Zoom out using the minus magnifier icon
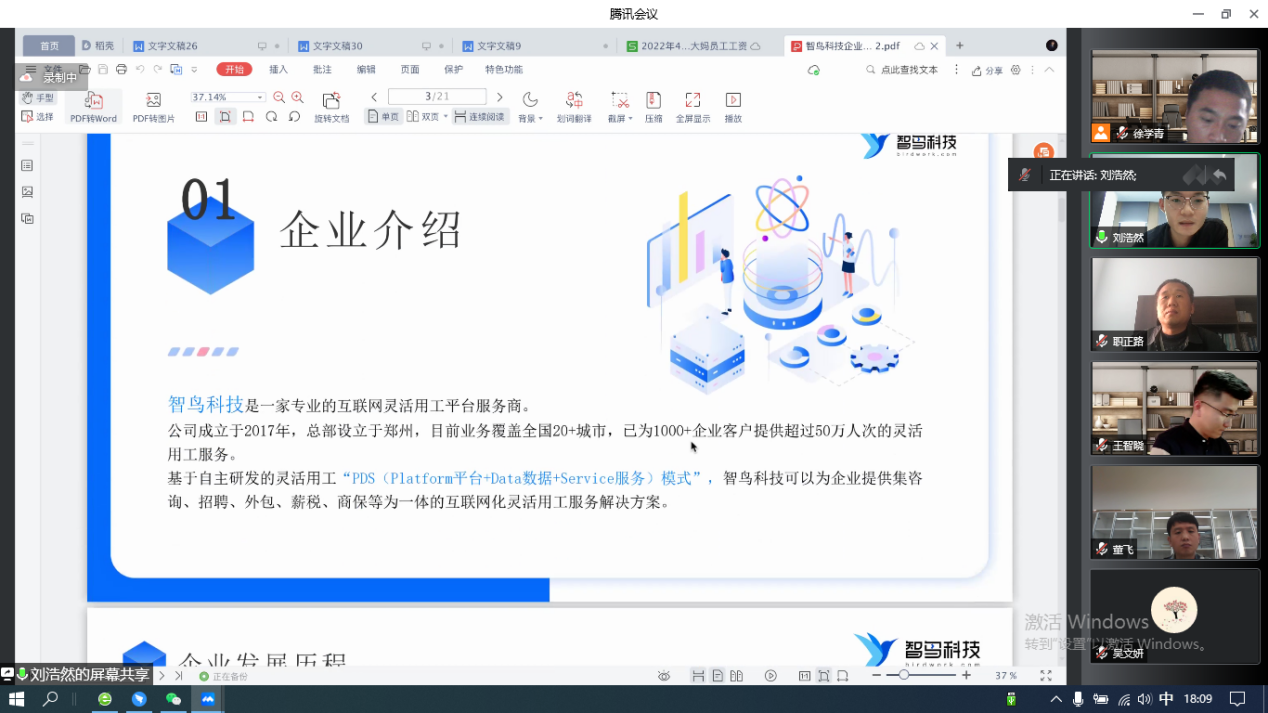 [x=279, y=97]
